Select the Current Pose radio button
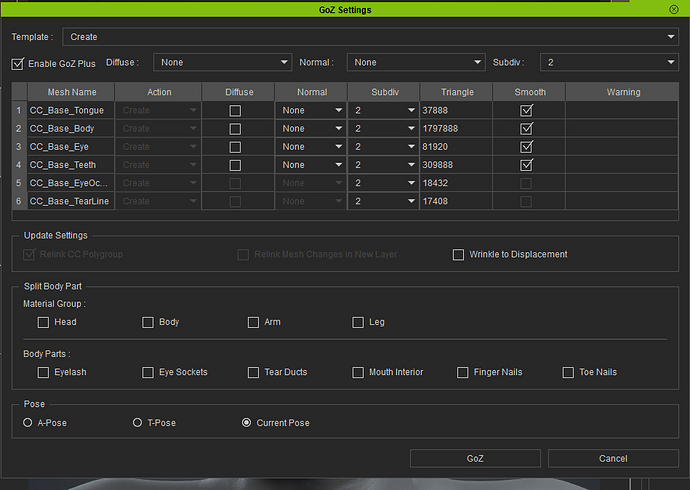Image resolution: width=690 pixels, height=490 pixels. 246,423
